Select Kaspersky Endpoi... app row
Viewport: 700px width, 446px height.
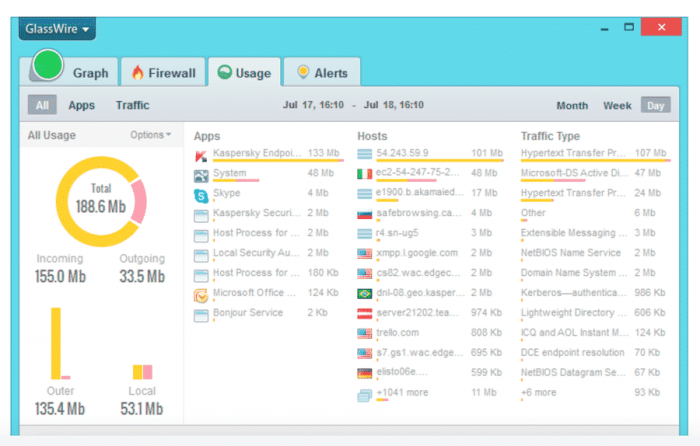point(268,154)
